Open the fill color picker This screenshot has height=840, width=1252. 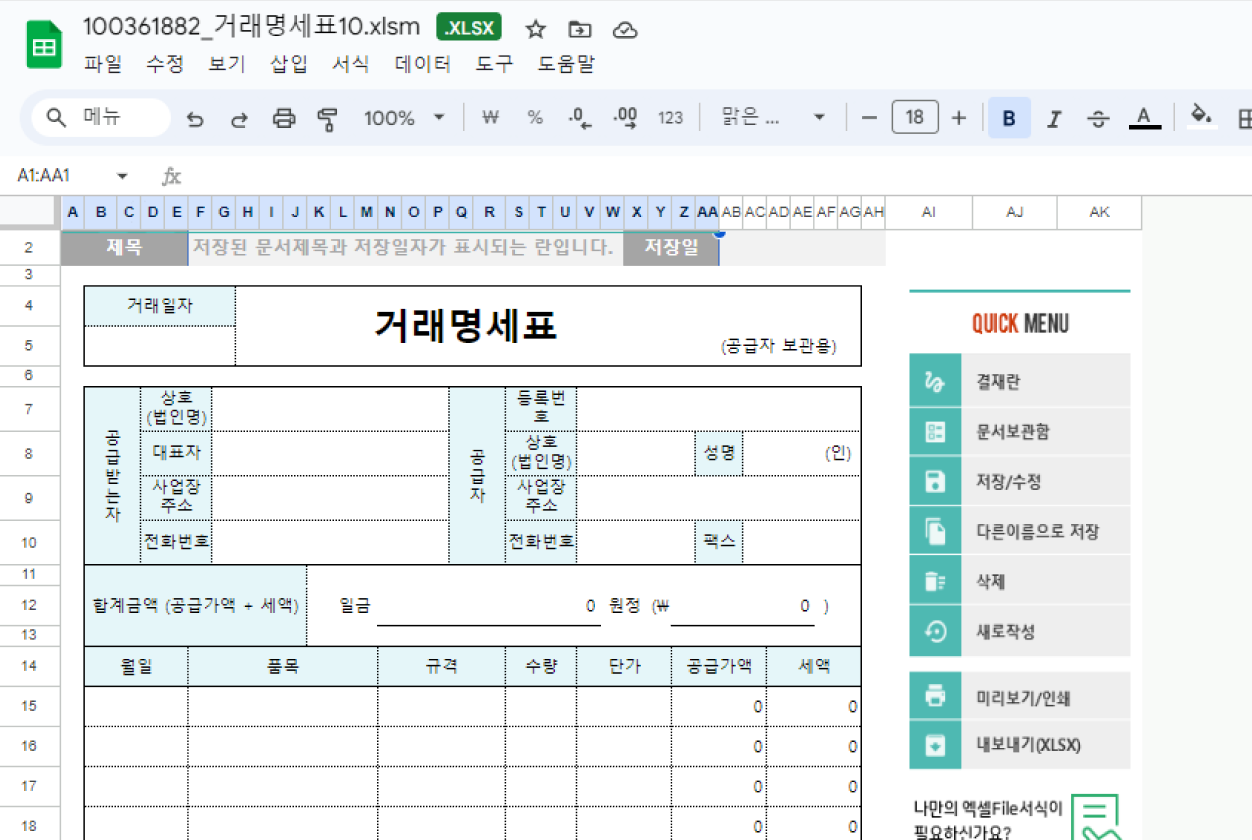[1201, 116]
